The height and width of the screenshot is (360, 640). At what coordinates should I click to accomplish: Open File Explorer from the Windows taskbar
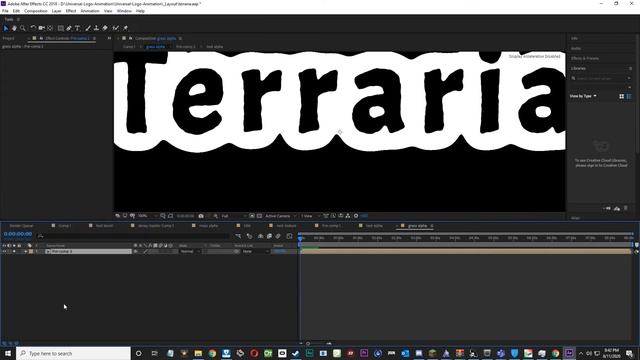[198, 353]
